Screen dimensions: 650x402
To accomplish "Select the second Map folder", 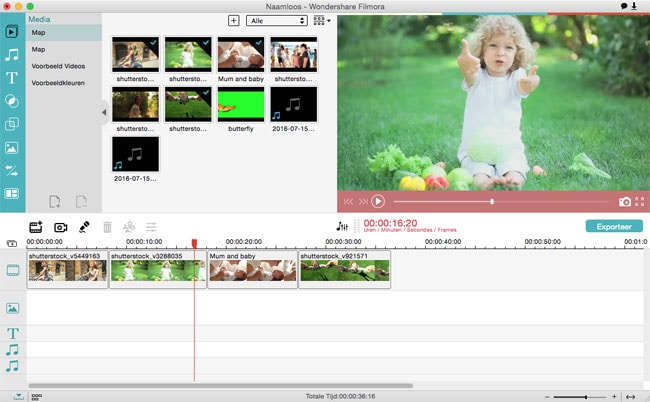I will pos(64,49).
